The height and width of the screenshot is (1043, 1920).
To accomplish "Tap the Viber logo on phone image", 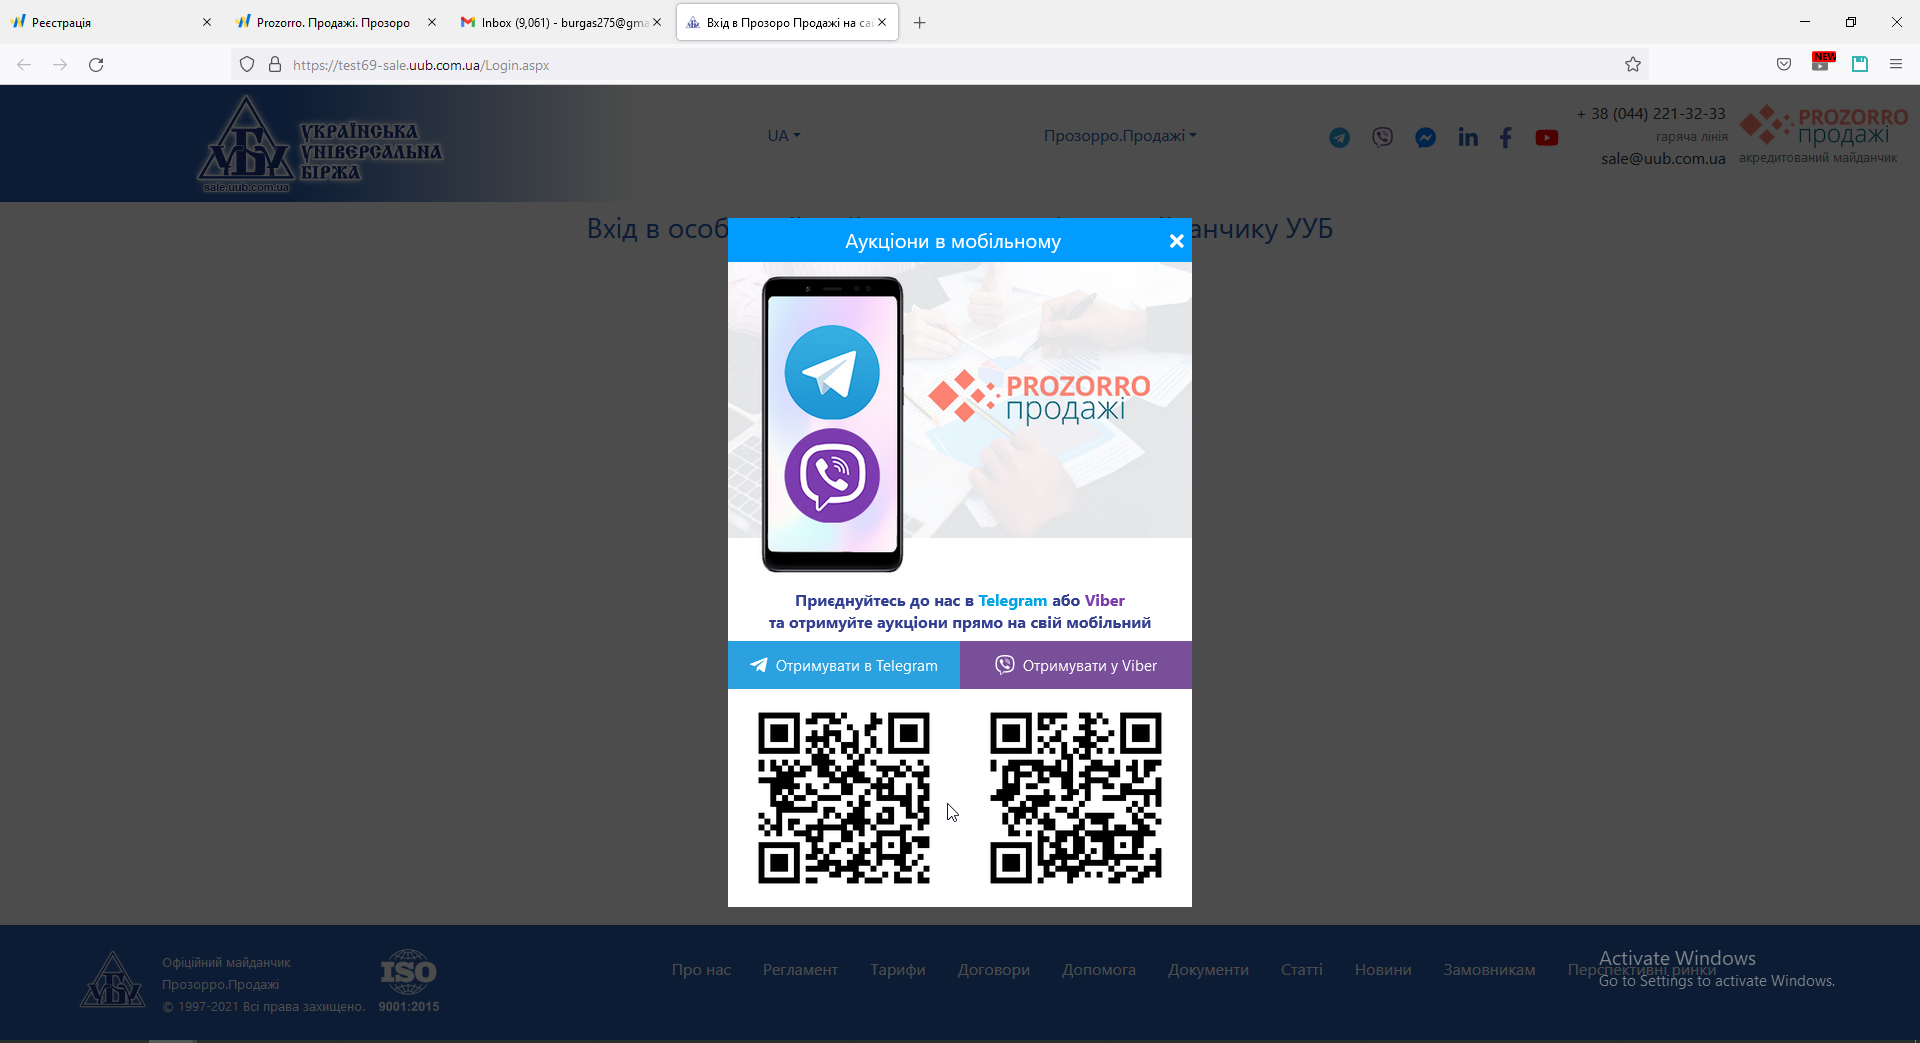I will coord(832,476).
